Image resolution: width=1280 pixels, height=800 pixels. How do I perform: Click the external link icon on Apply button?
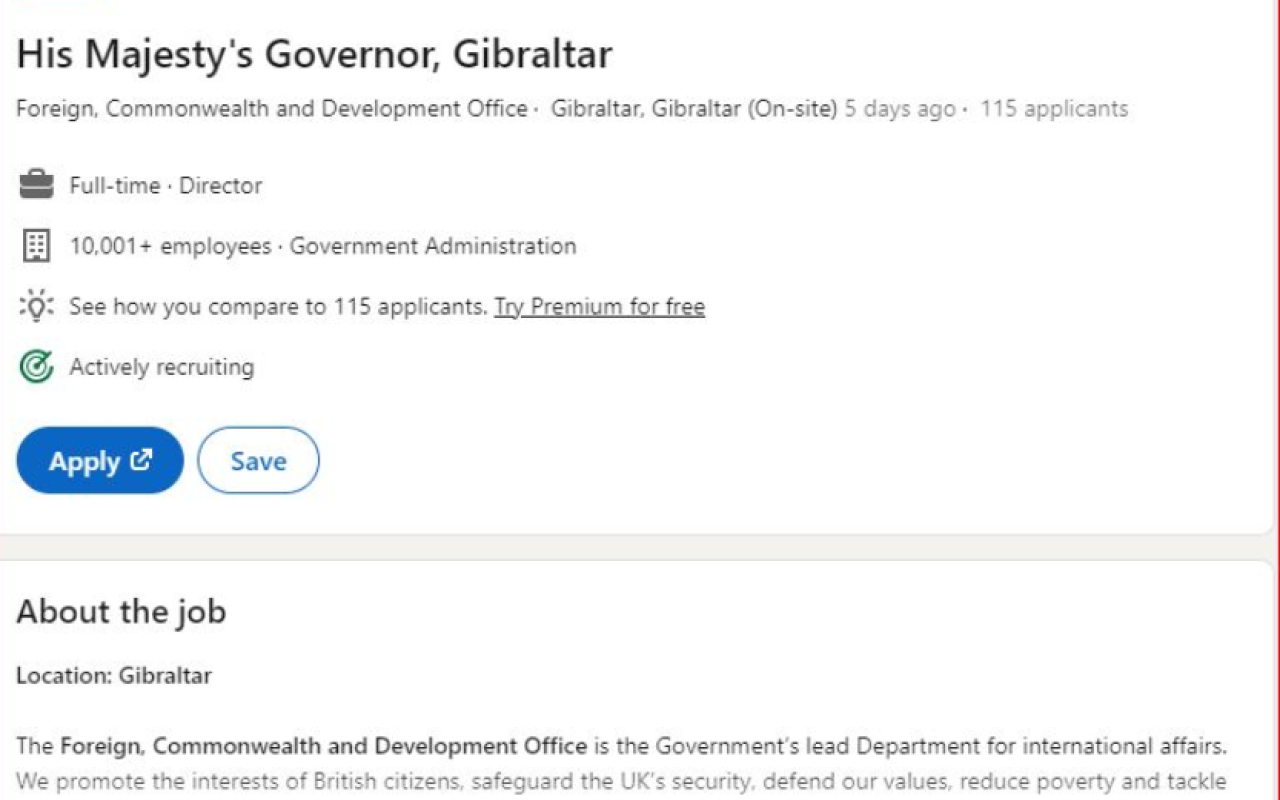pyautogui.click(x=141, y=460)
